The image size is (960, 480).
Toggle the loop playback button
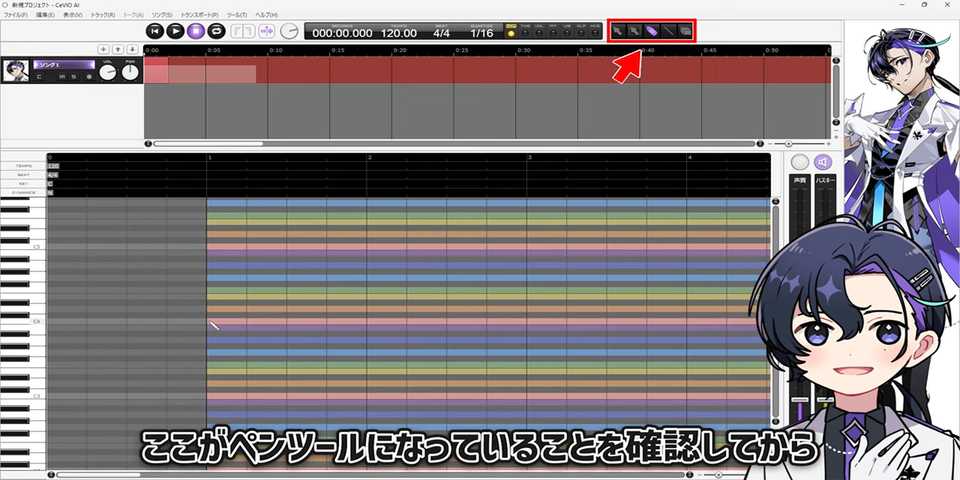[x=216, y=31]
